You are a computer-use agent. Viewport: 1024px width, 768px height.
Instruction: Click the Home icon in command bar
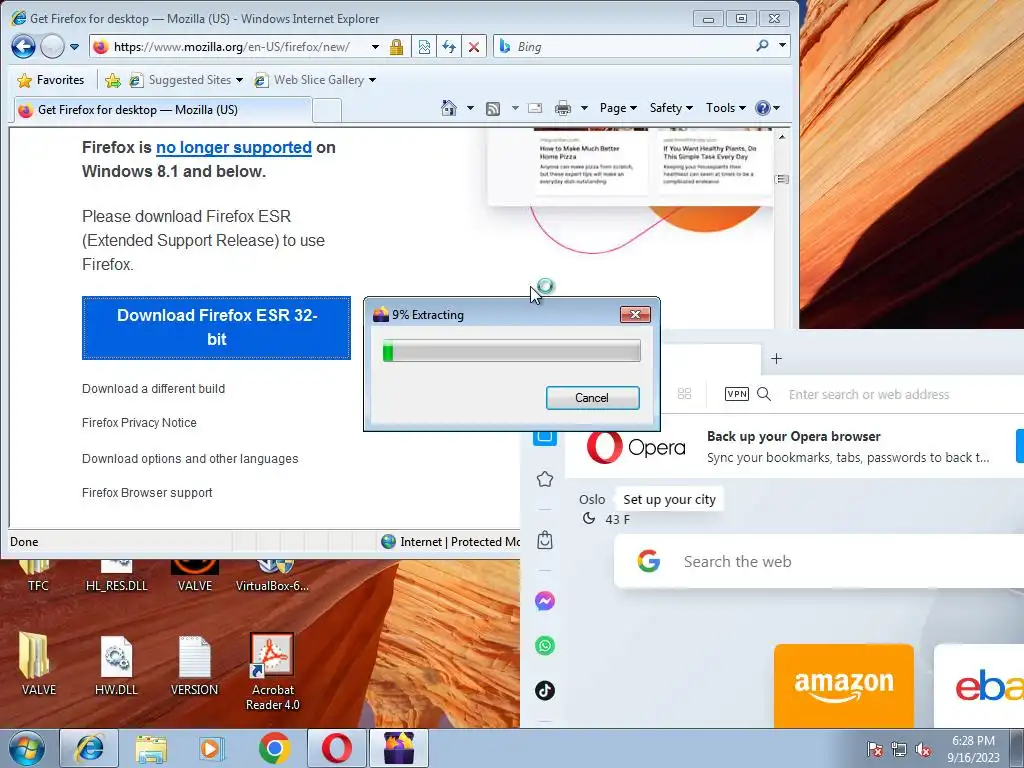[x=449, y=108]
